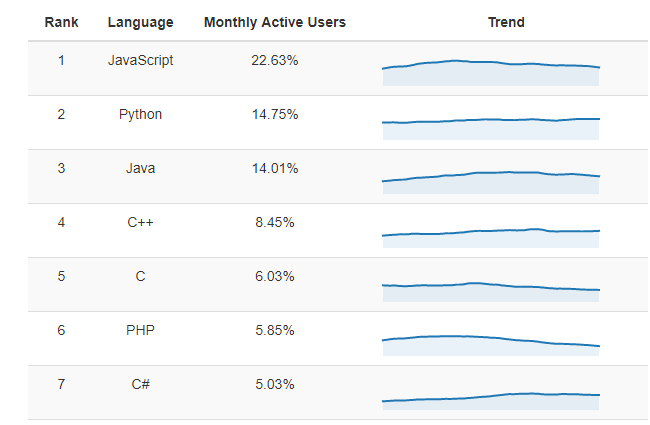Screen dimensions: 650x425
Task: Click the C# trend sparkline chart
Action: pyautogui.click(x=491, y=401)
